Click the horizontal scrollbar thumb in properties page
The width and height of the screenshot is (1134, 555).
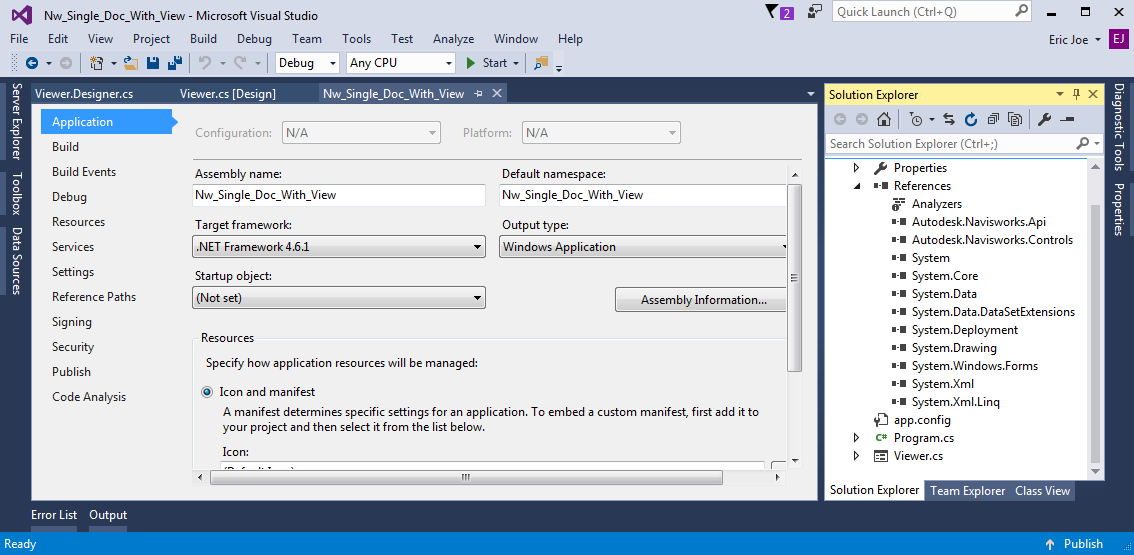coord(466,478)
